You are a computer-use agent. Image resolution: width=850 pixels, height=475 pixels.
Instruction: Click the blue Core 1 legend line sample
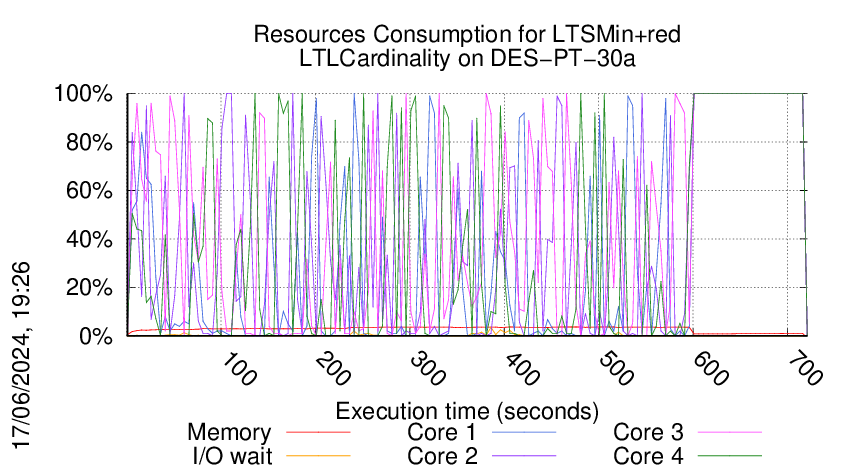pyautogui.click(x=524, y=432)
